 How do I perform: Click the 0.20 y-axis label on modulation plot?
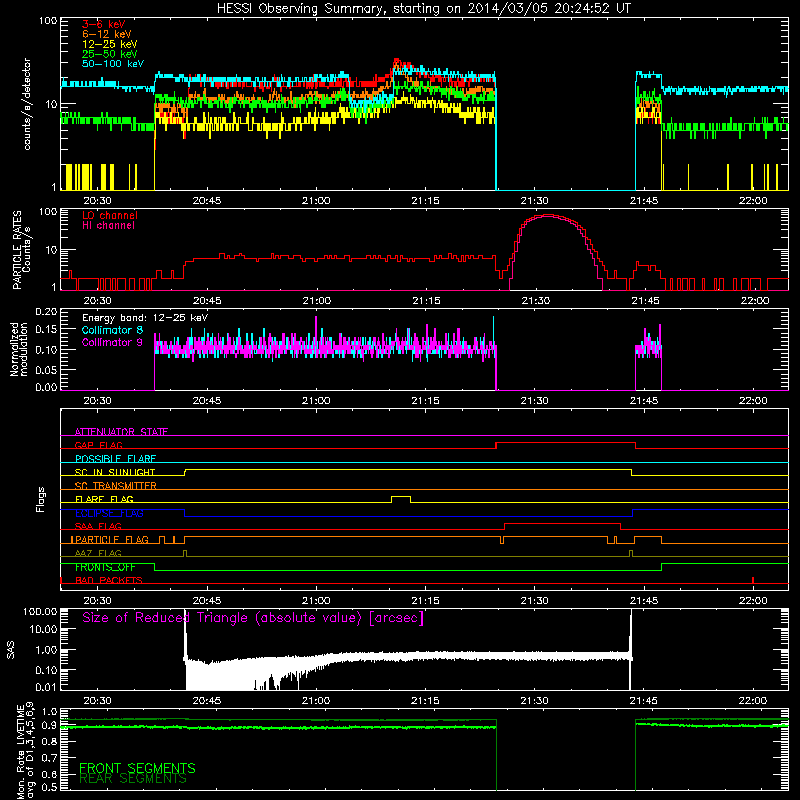click(46, 312)
